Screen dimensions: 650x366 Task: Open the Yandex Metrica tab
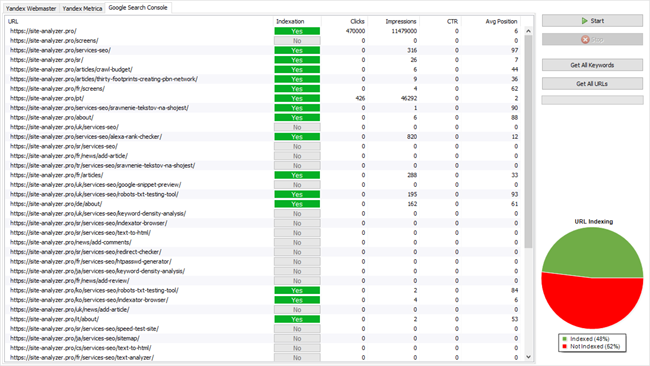pyautogui.click(x=82, y=8)
